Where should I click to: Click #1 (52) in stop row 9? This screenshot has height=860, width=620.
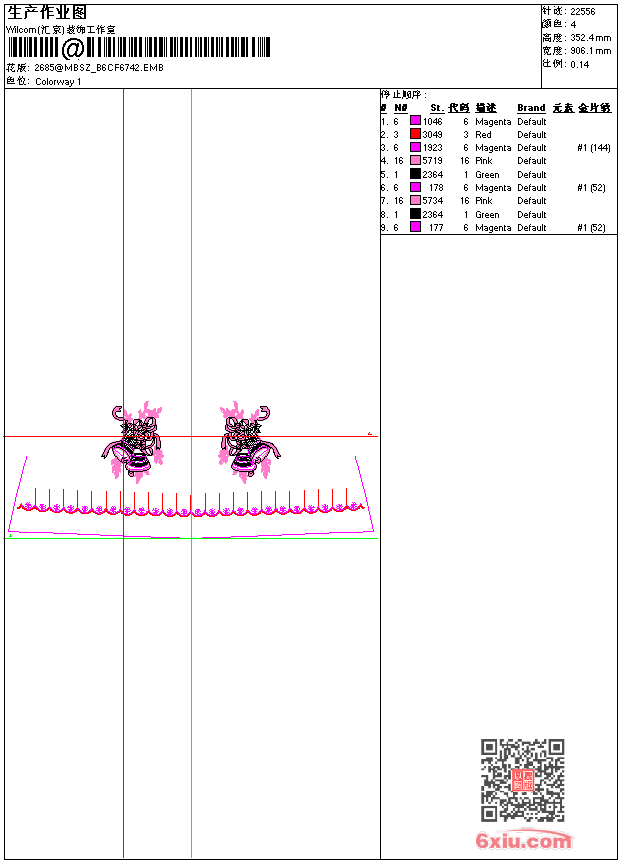tap(591, 228)
